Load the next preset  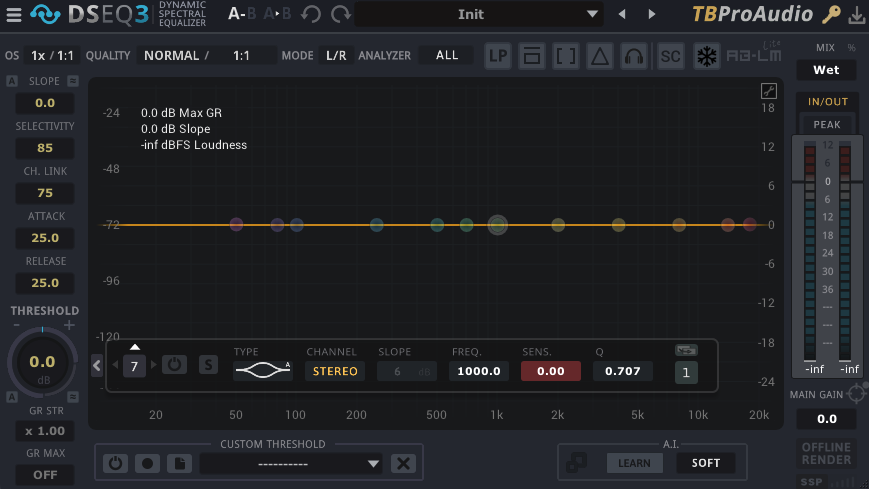tap(652, 14)
